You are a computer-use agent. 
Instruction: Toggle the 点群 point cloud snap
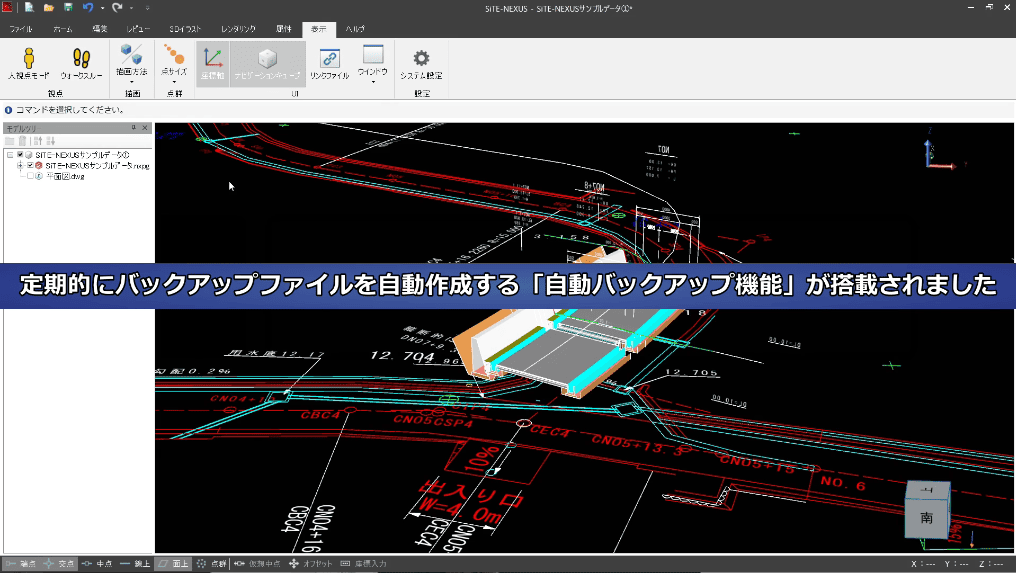pyautogui.click(x=211, y=564)
